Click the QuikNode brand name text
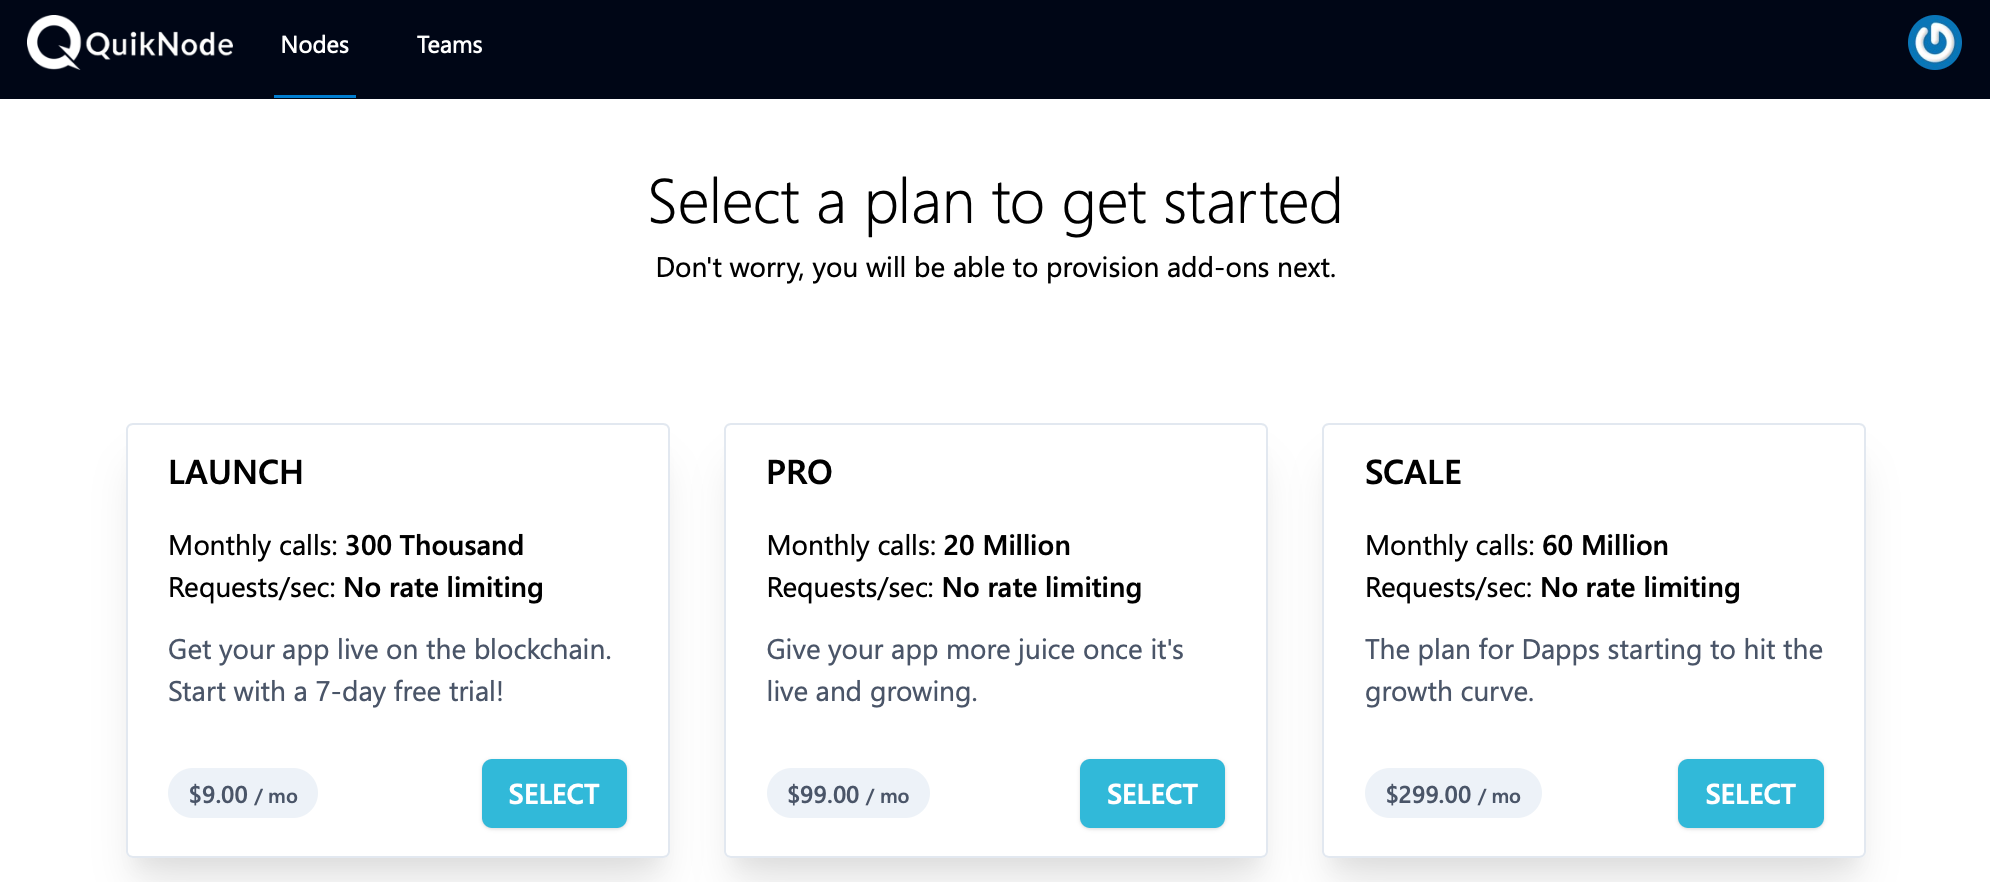The width and height of the screenshot is (1990, 882). [x=160, y=45]
